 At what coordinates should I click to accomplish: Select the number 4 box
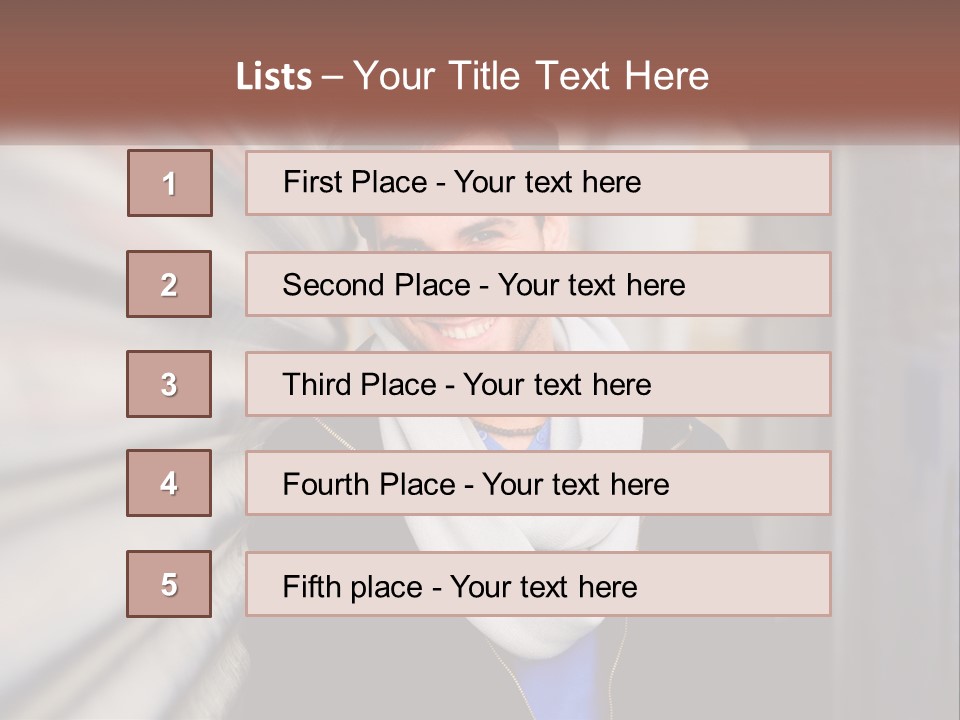[169, 483]
